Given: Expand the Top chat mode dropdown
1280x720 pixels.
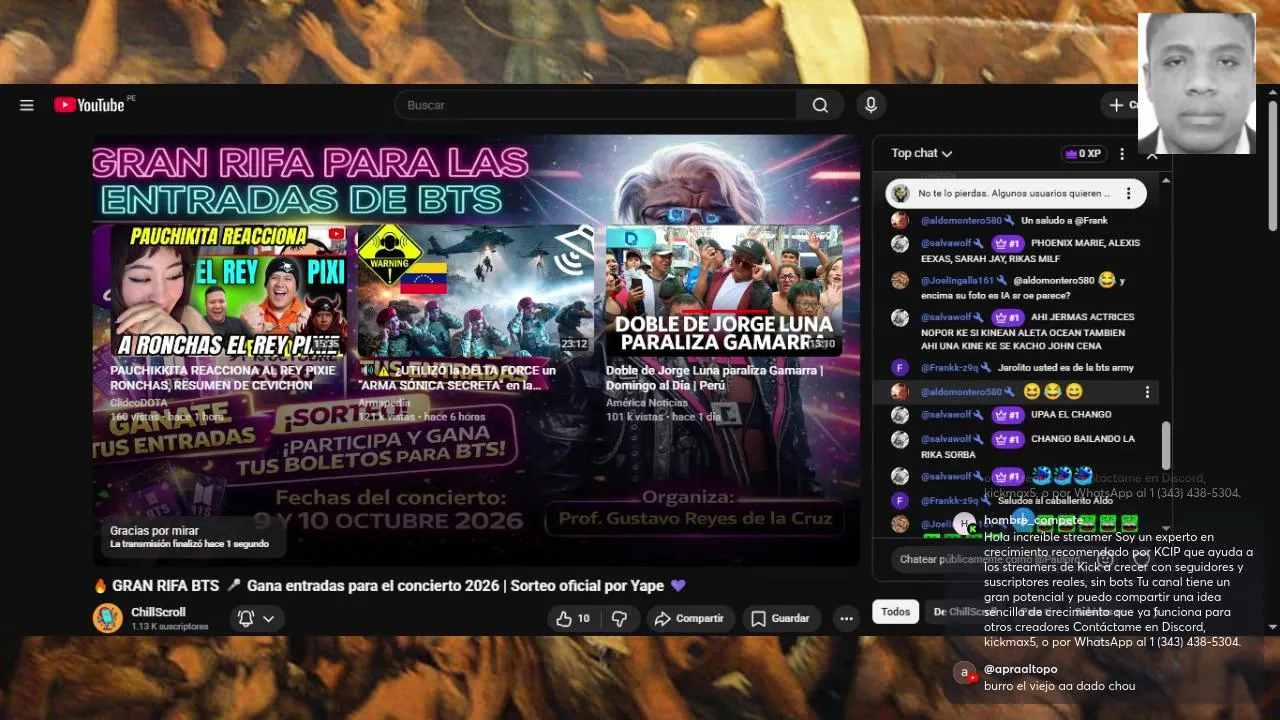Looking at the screenshot, I should [x=921, y=153].
